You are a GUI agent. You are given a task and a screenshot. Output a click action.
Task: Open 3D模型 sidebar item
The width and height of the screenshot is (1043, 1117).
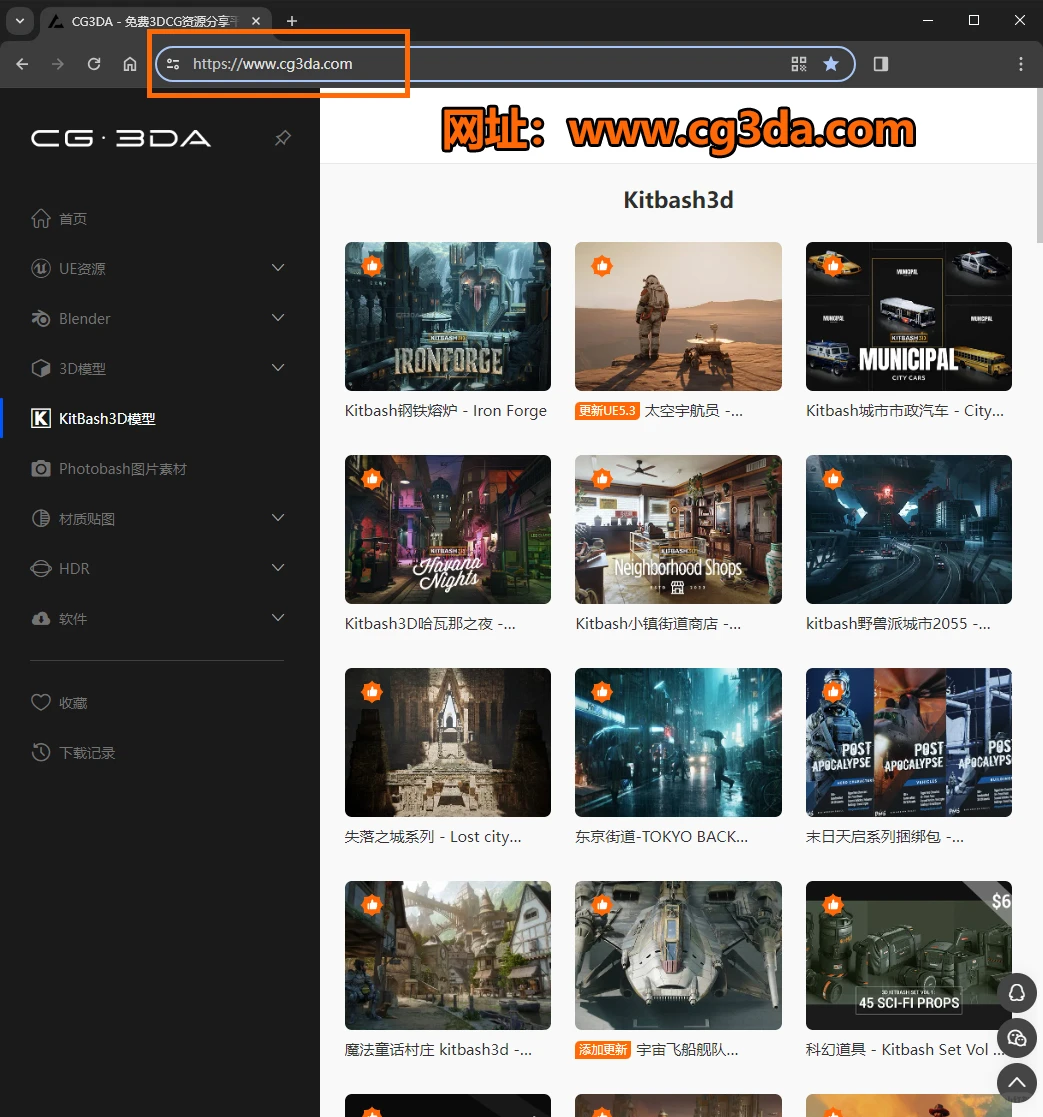point(68,368)
